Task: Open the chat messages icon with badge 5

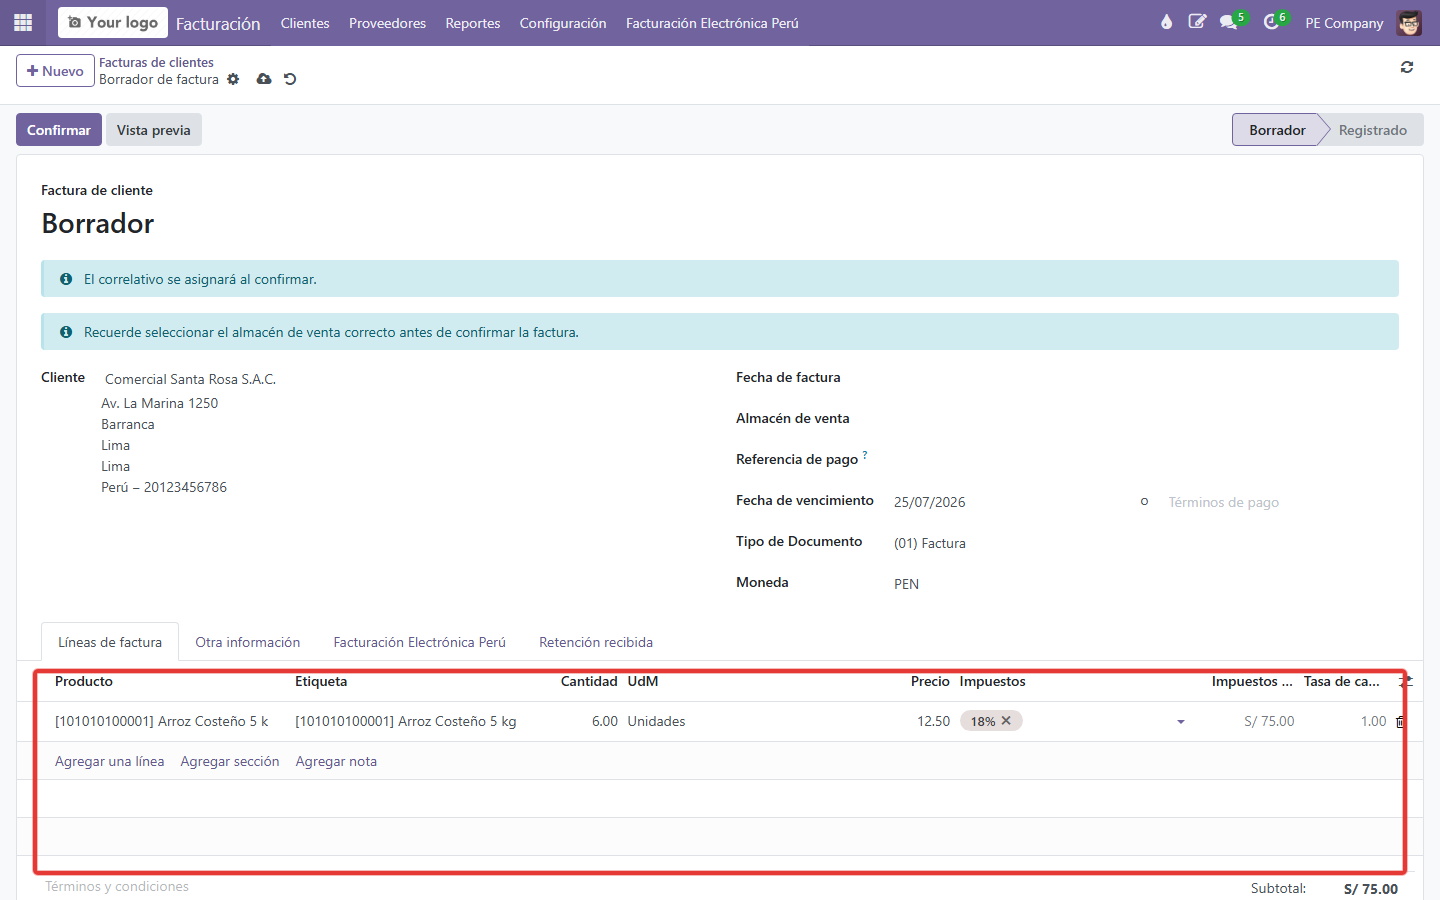Action: pyautogui.click(x=1229, y=22)
